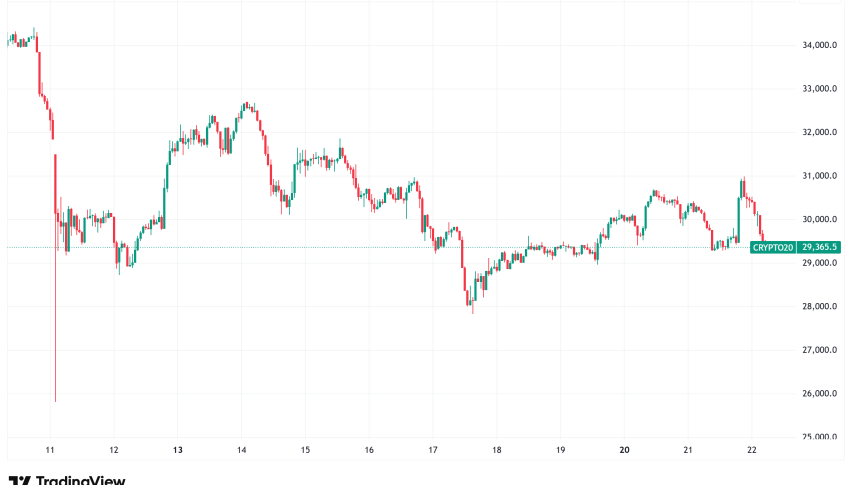The width and height of the screenshot is (852, 485).
Task: Click the TradingView logo icon
Action: 17,480
